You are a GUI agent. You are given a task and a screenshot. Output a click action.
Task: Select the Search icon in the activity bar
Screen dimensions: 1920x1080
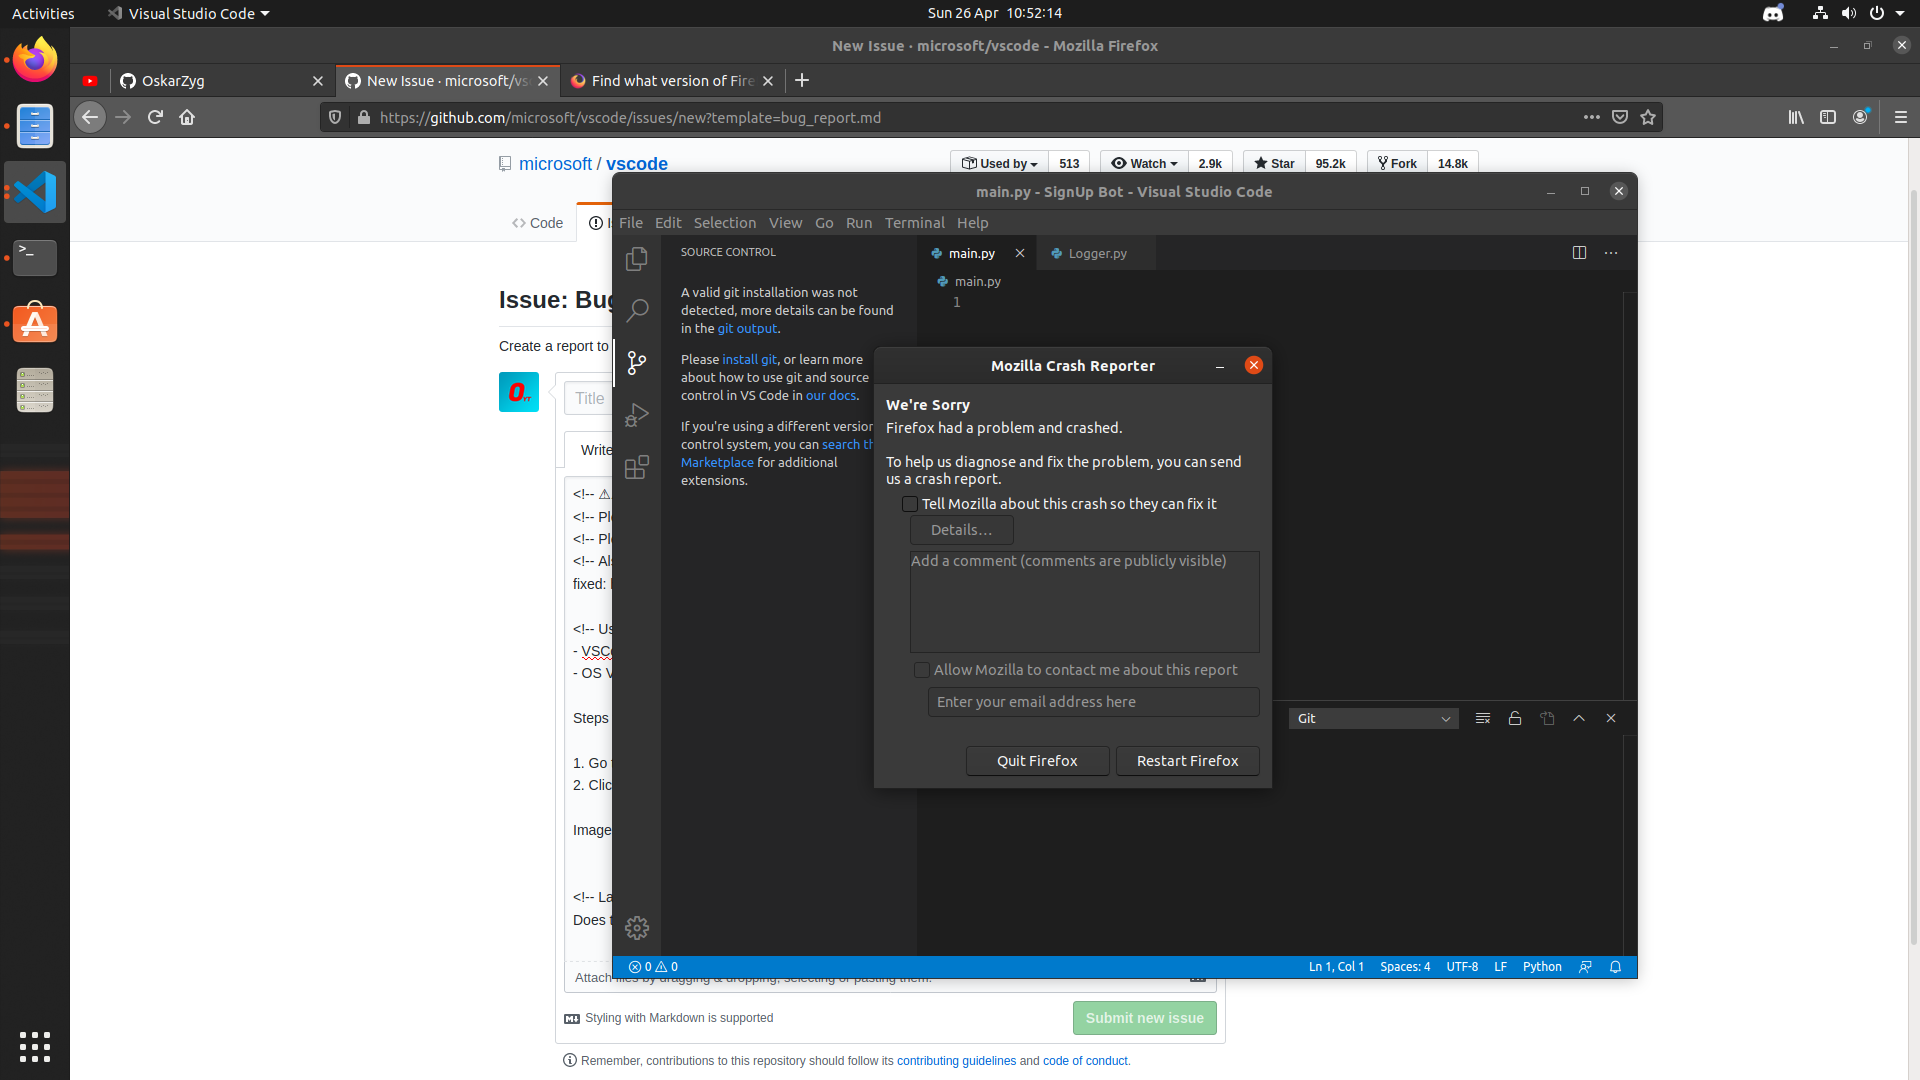tap(637, 310)
